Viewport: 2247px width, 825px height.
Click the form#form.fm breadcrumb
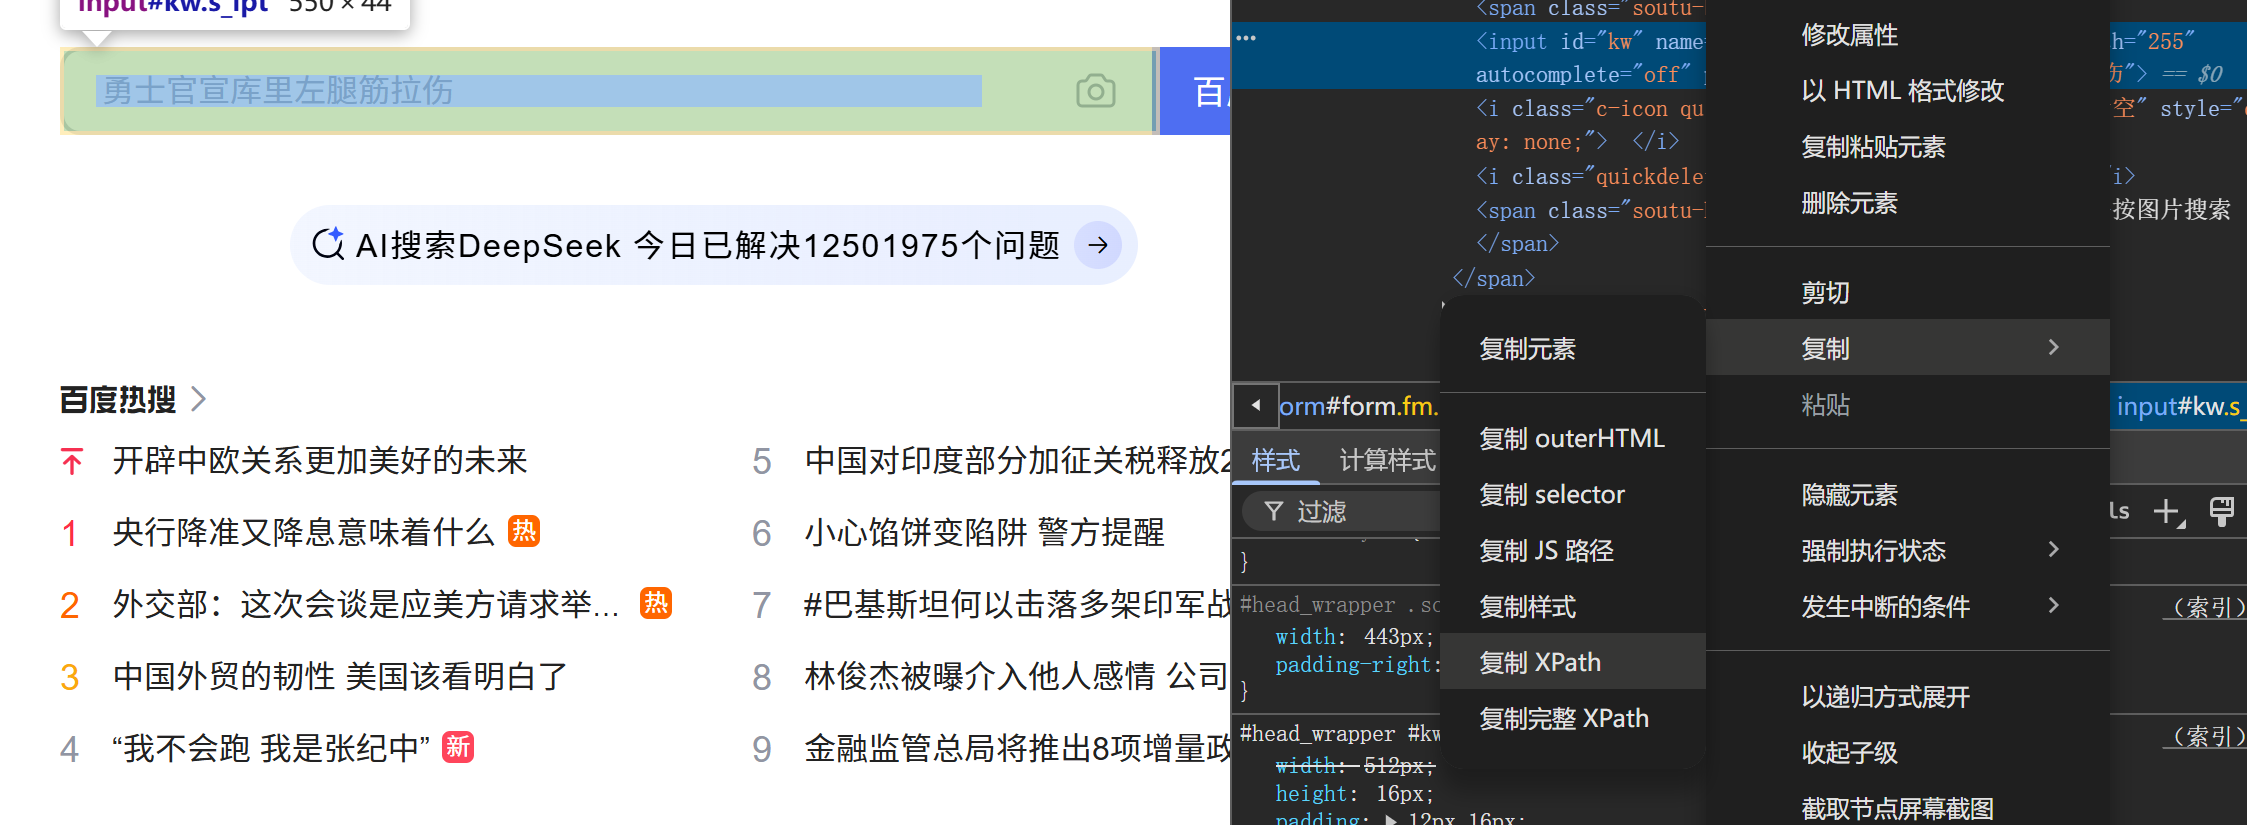pos(1358,406)
